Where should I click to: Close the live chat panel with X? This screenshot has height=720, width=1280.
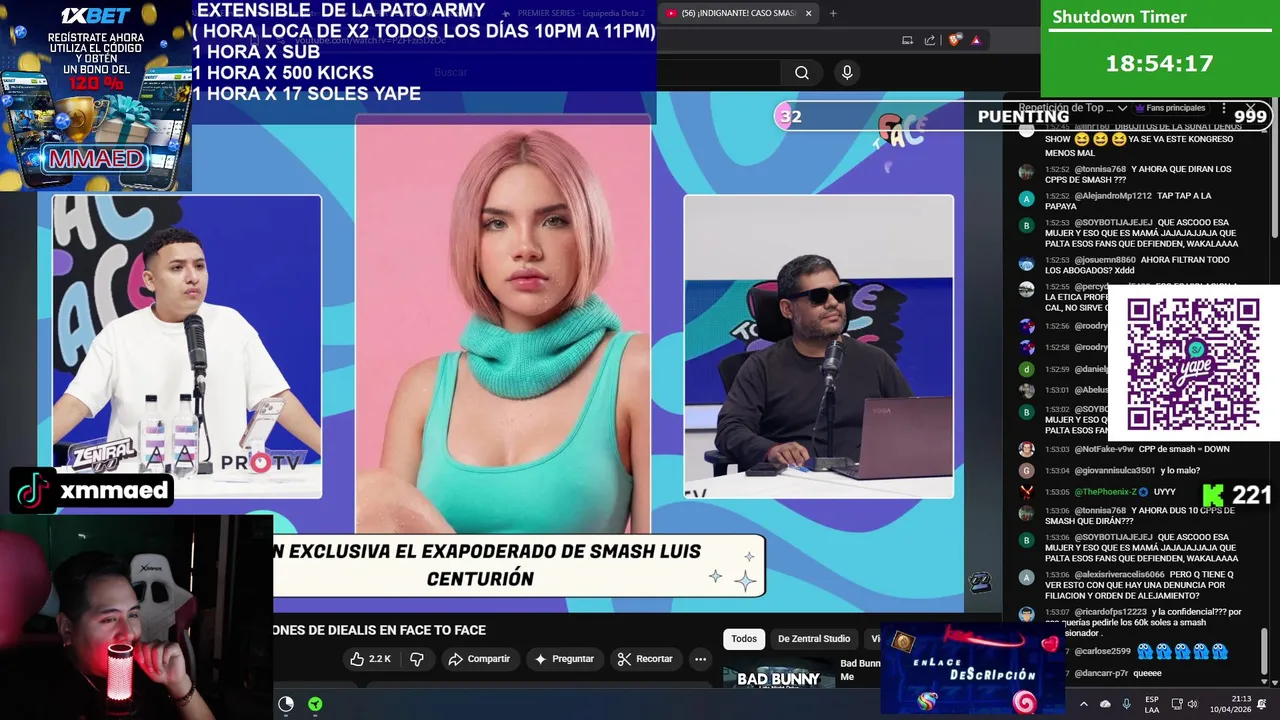(1250, 108)
